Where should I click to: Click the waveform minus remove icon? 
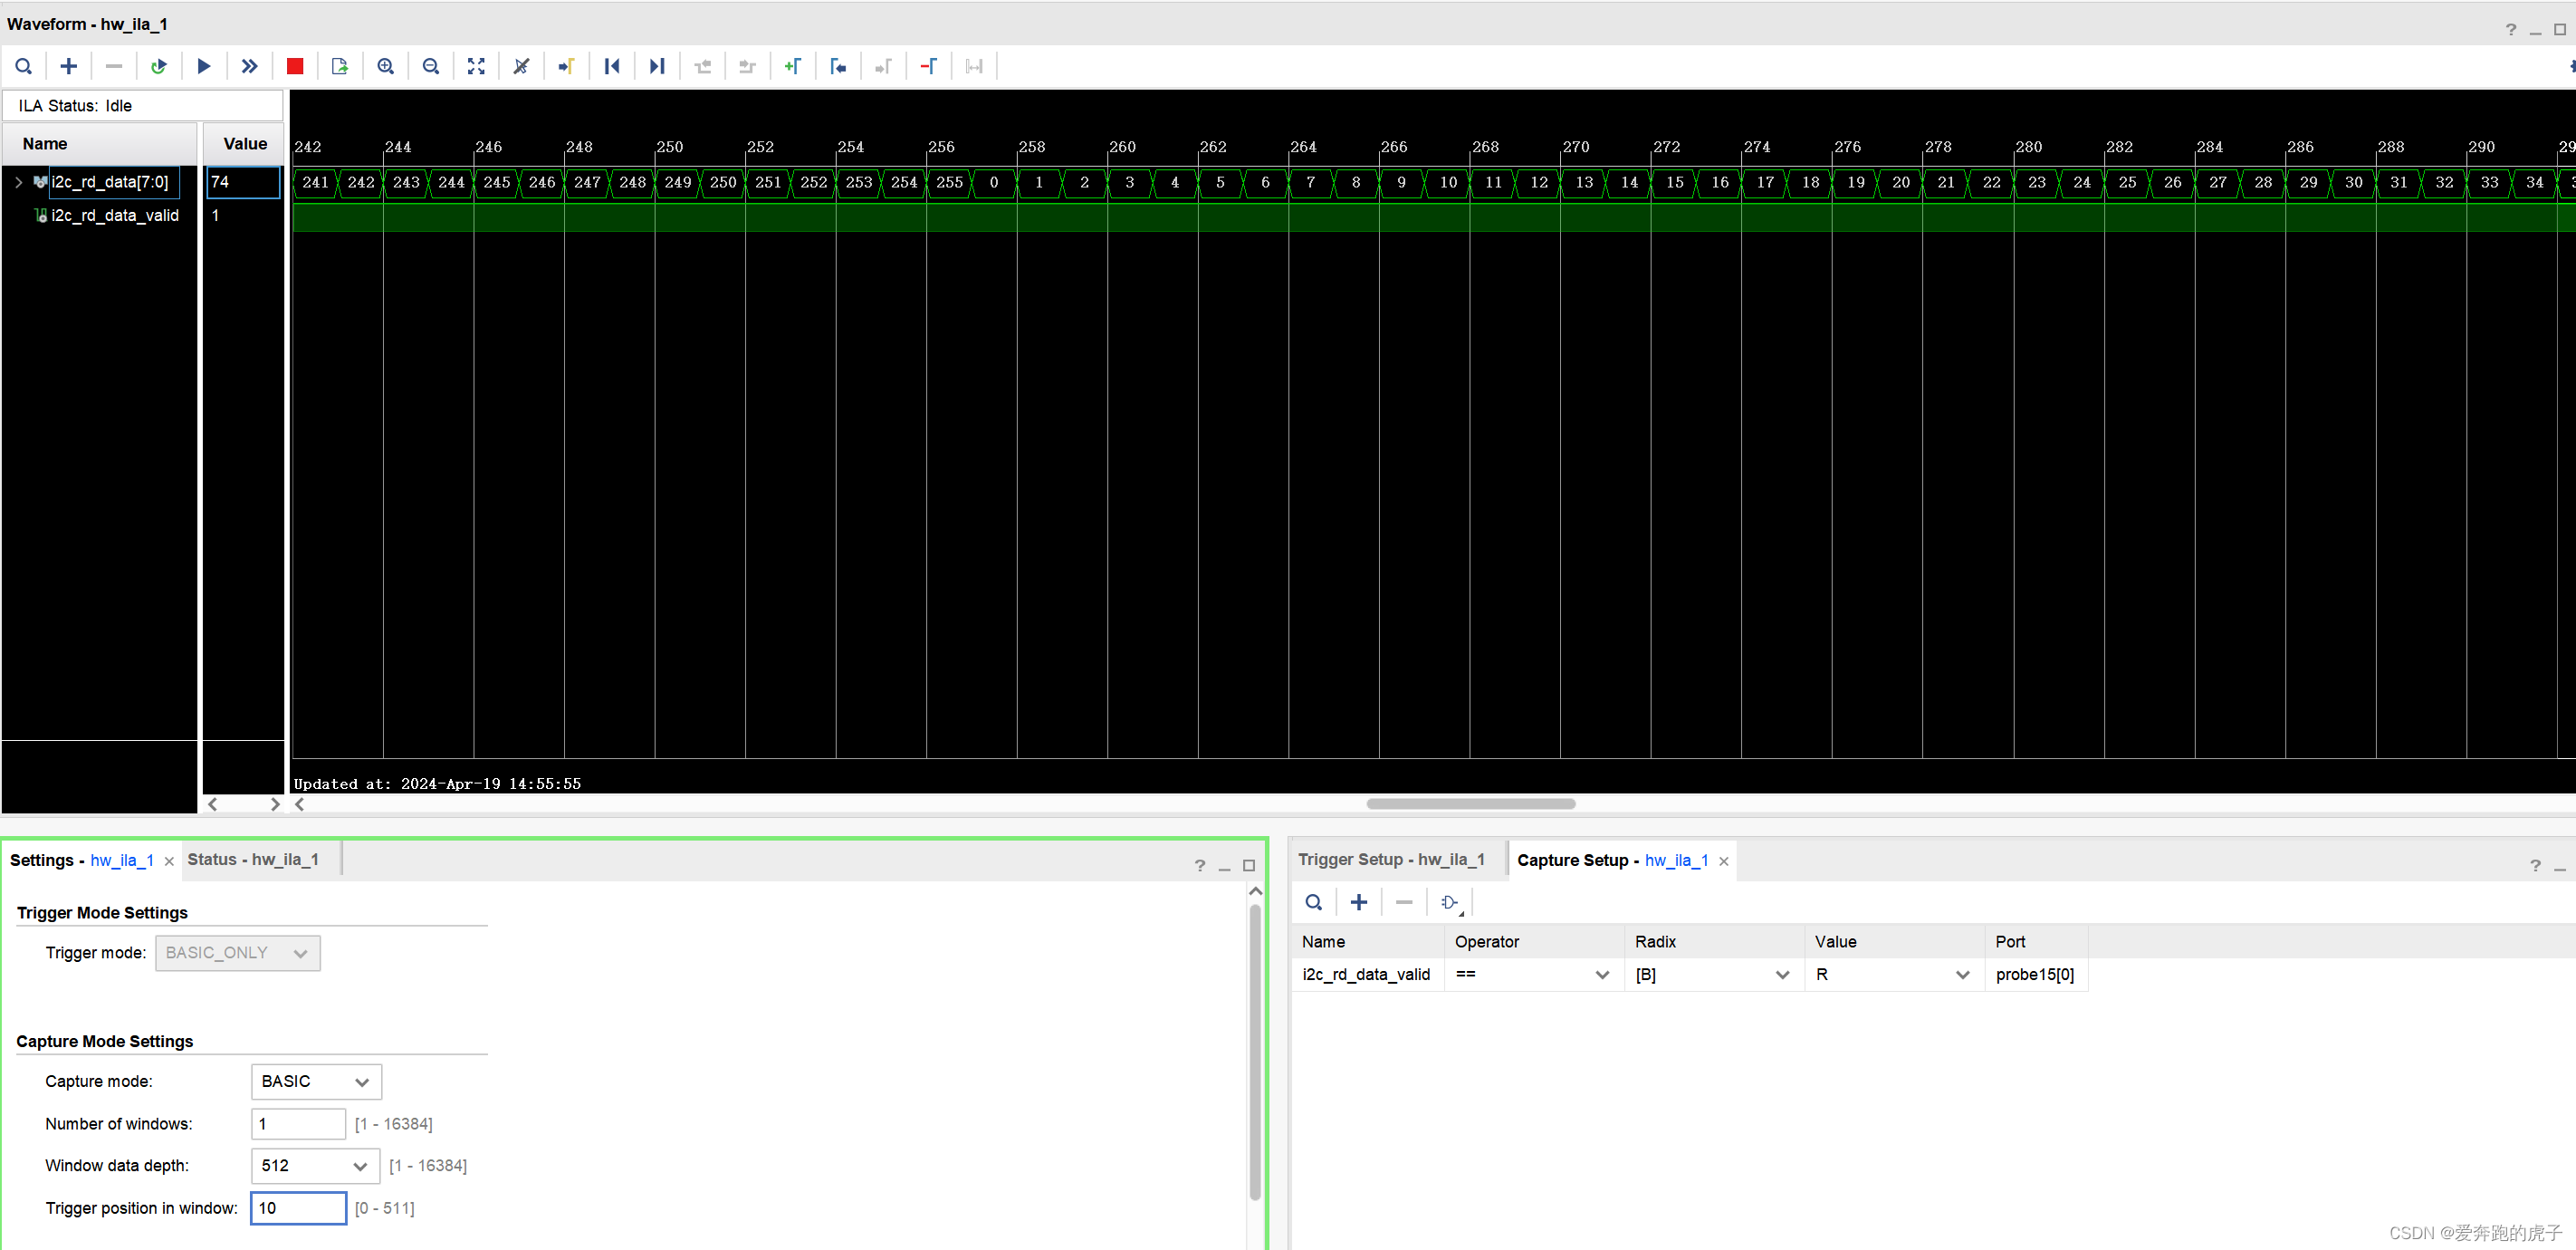(x=113, y=66)
